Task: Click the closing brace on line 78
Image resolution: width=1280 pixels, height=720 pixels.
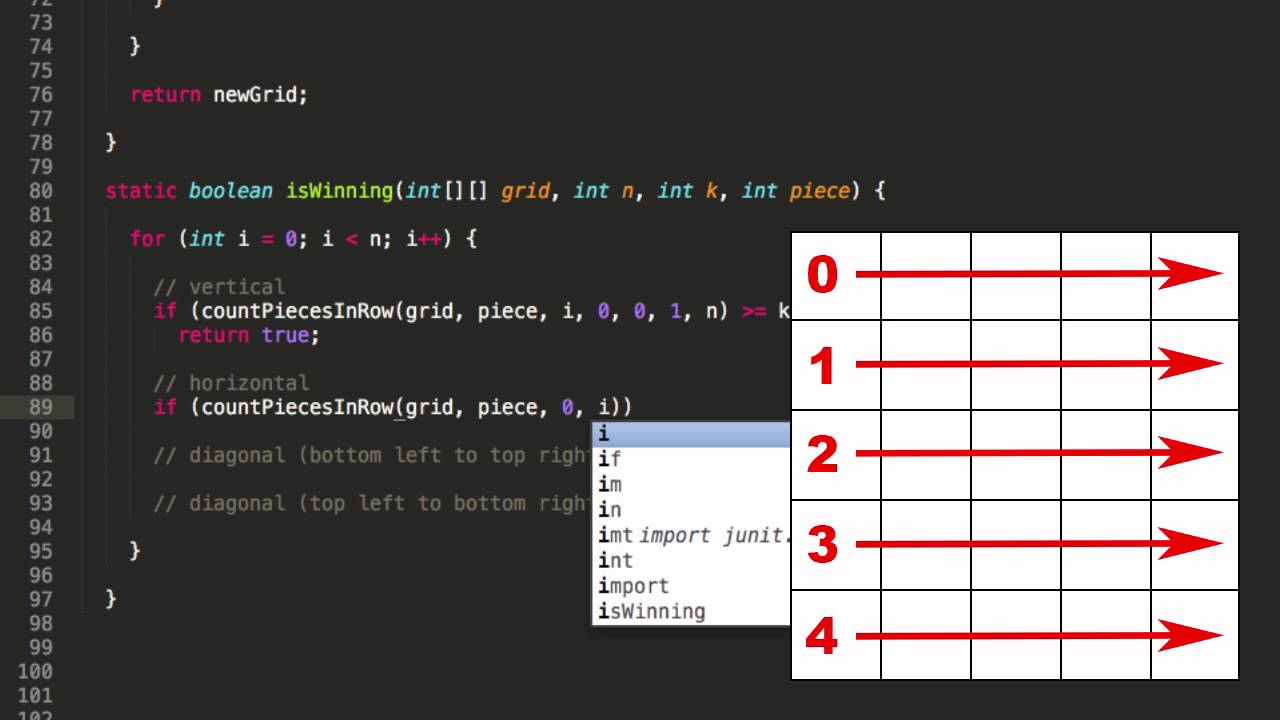Action: click(x=111, y=143)
